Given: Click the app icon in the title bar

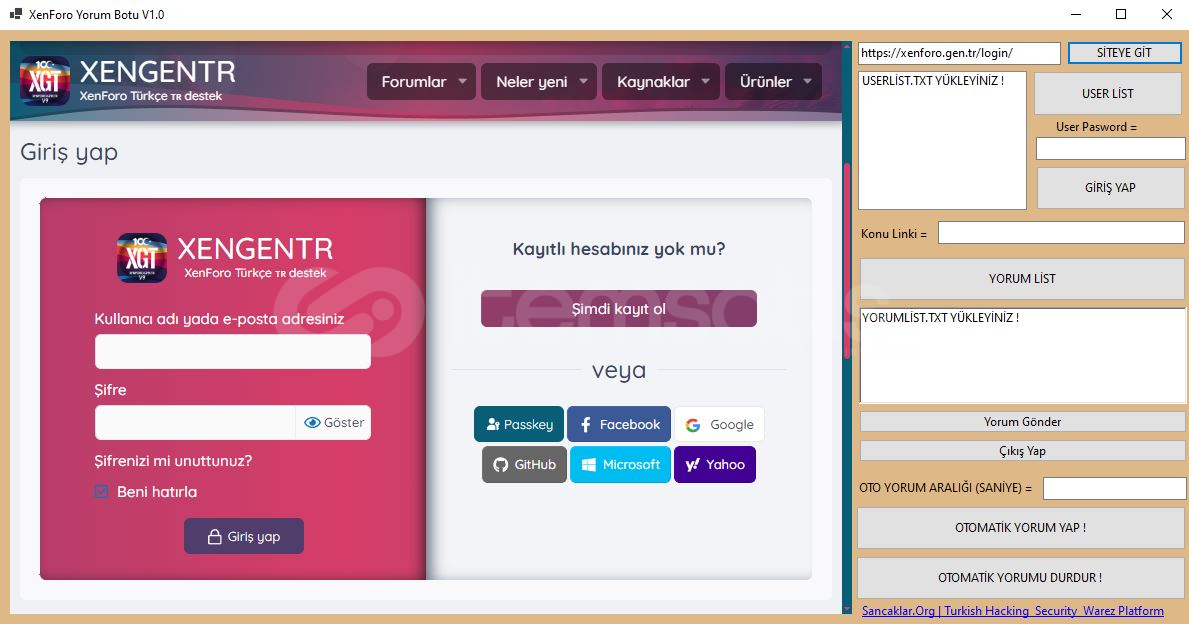Looking at the screenshot, I should [x=15, y=14].
